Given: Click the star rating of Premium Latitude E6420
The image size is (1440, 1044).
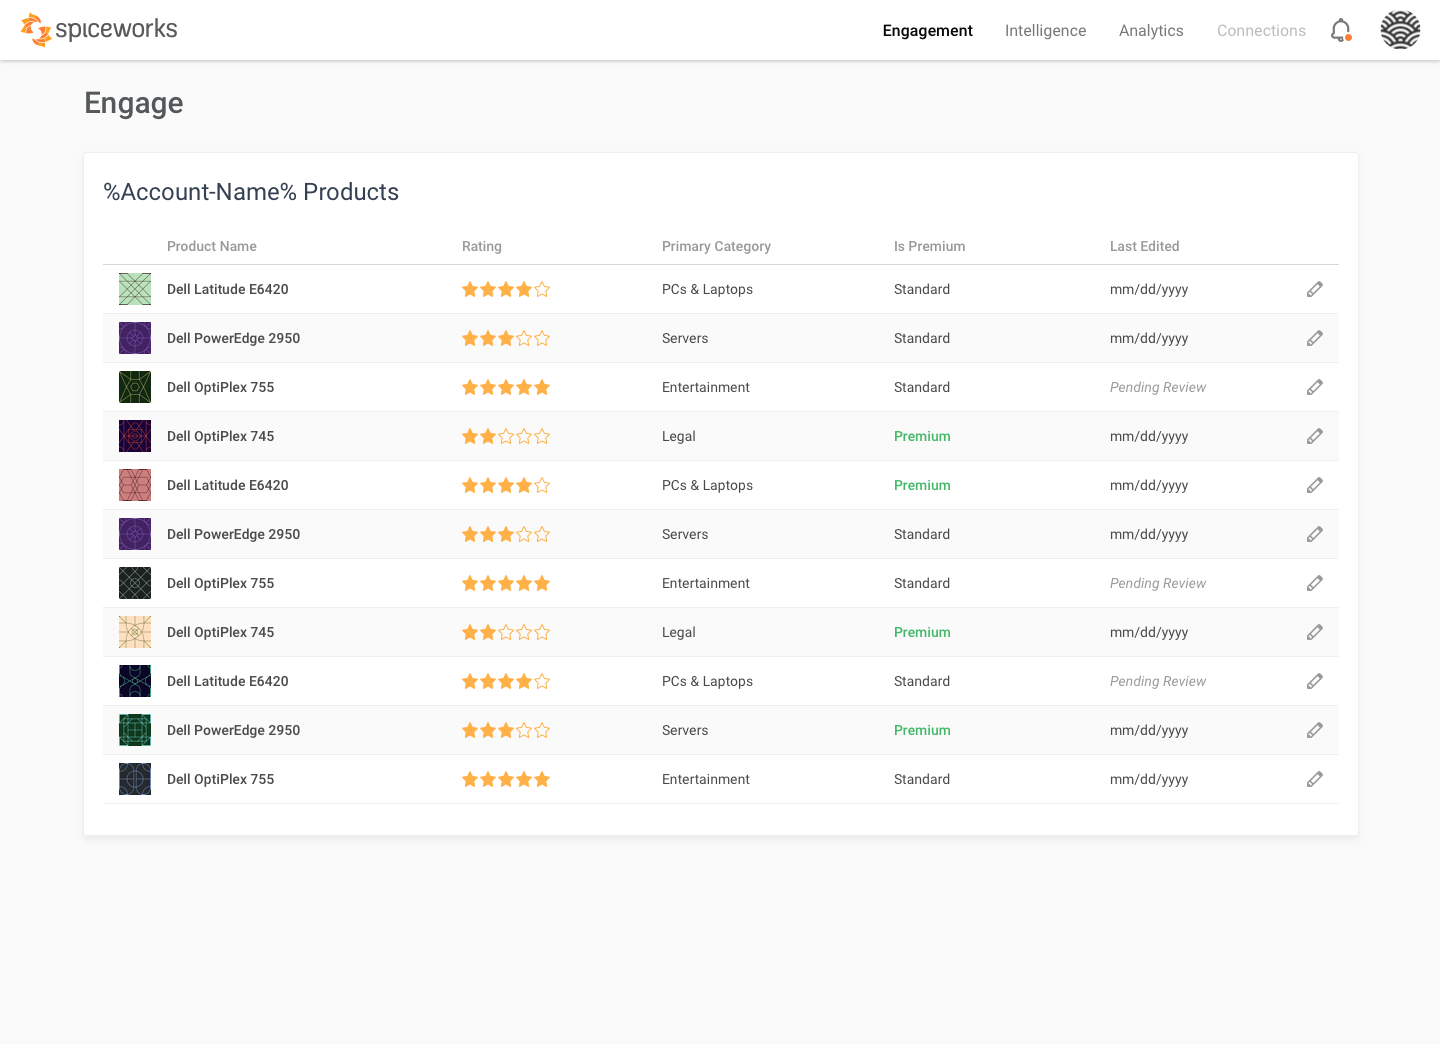Looking at the screenshot, I should 506,485.
